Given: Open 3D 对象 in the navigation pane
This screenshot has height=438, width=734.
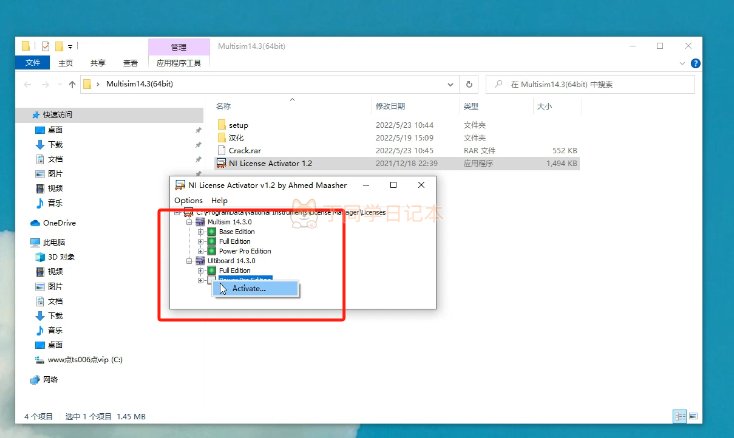Looking at the screenshot, I should coord(61,257).
